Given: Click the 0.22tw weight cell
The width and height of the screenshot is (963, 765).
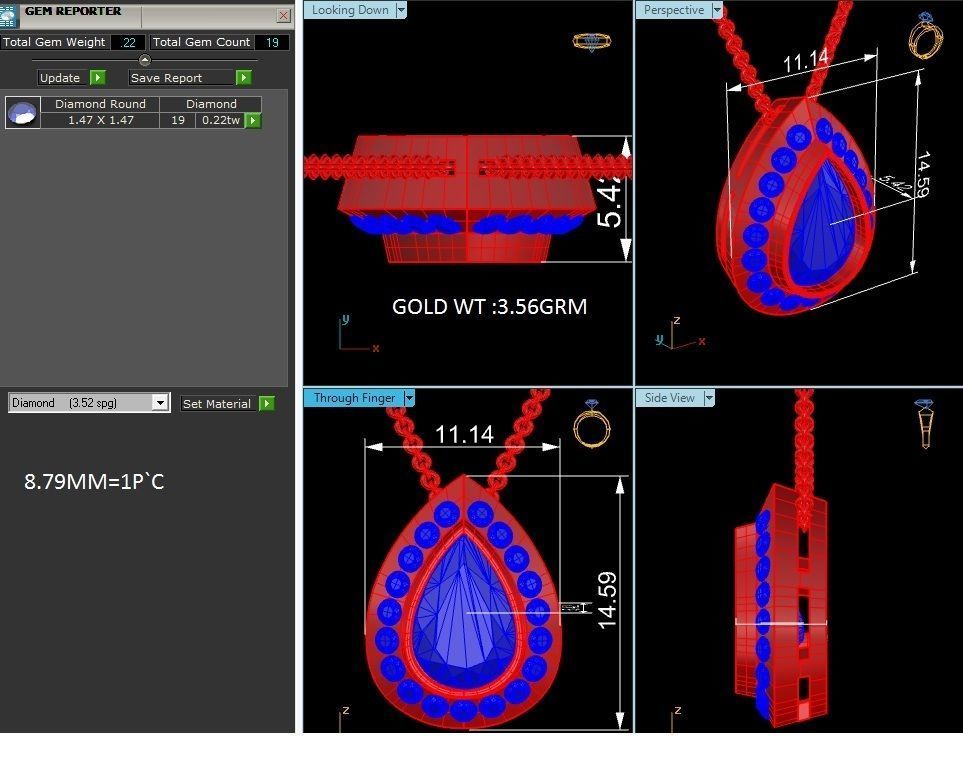Looking at the screenshot, I should coord(221,120).
